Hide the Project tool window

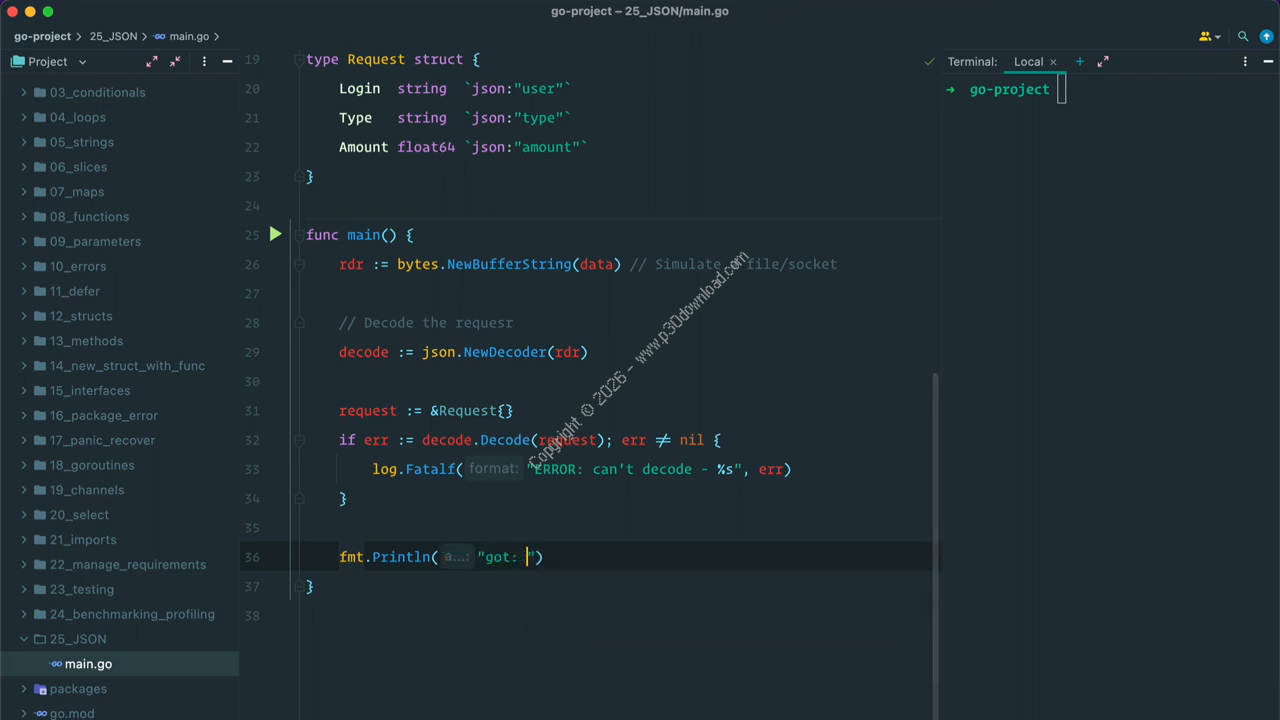coord(227,62)
